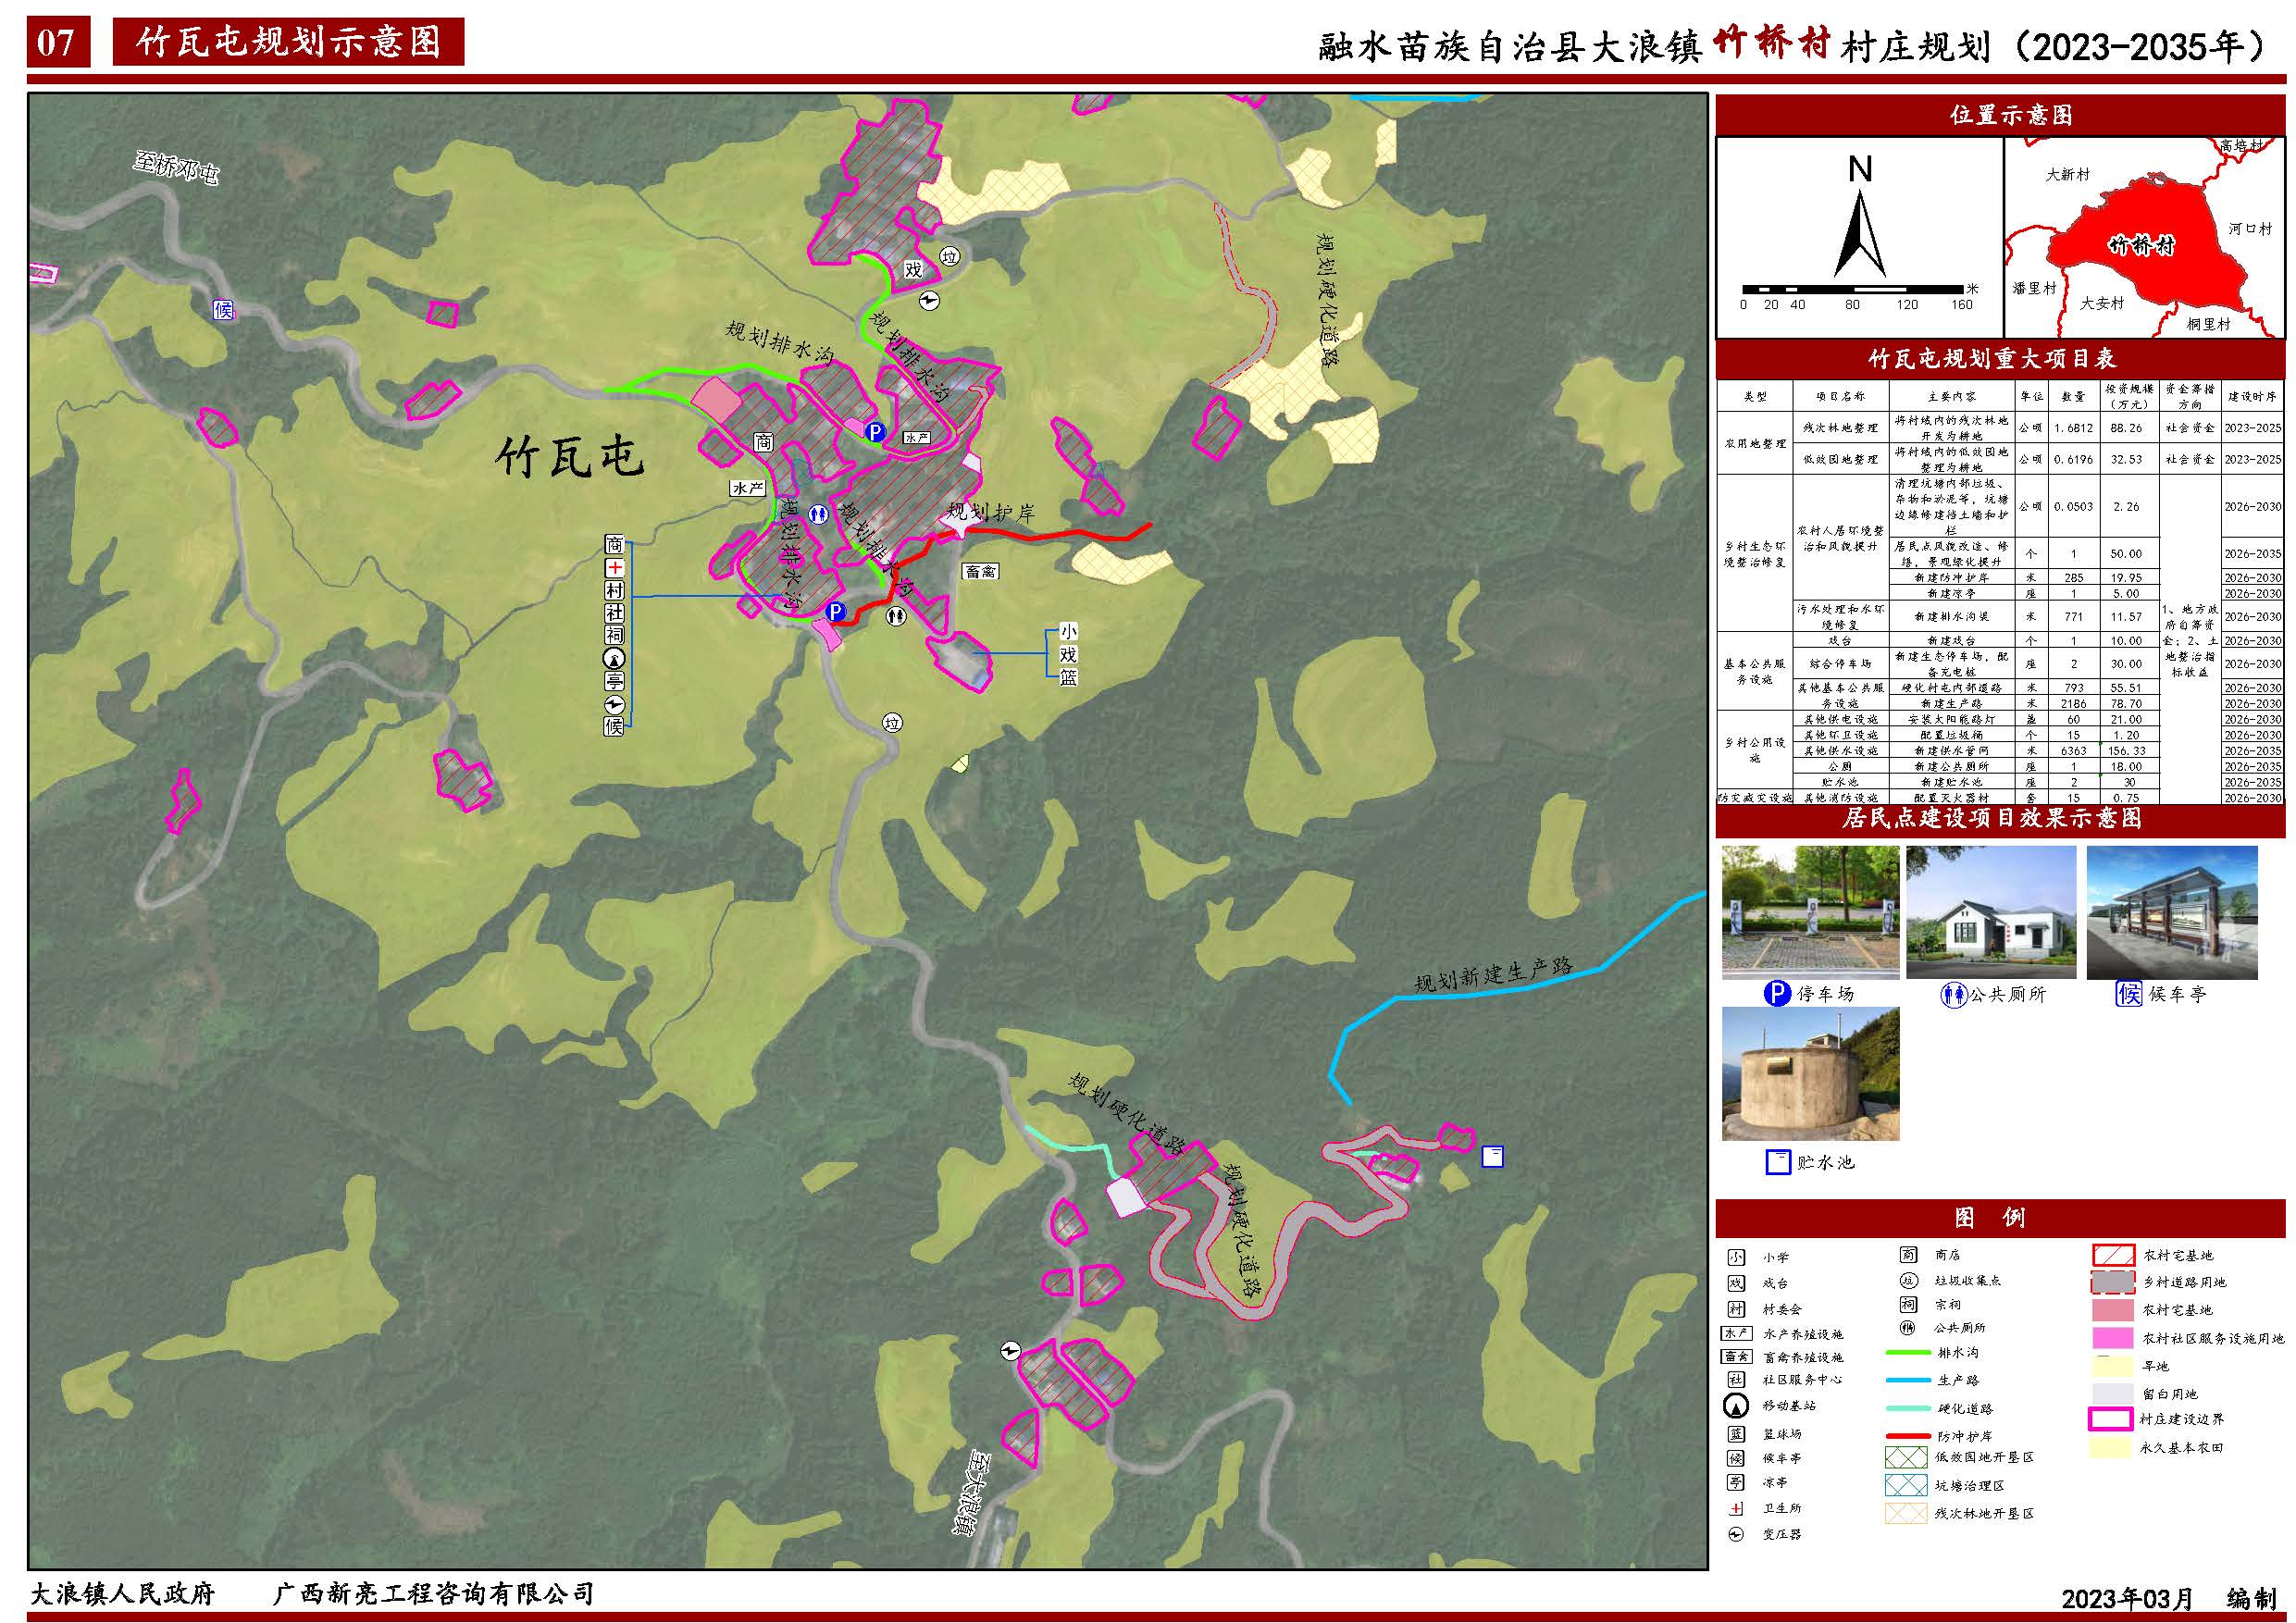The image size is (2296, 1623).
Task: Click the 变压器 transformer symbol in the legend
Action: (x=1736, y=1534)
